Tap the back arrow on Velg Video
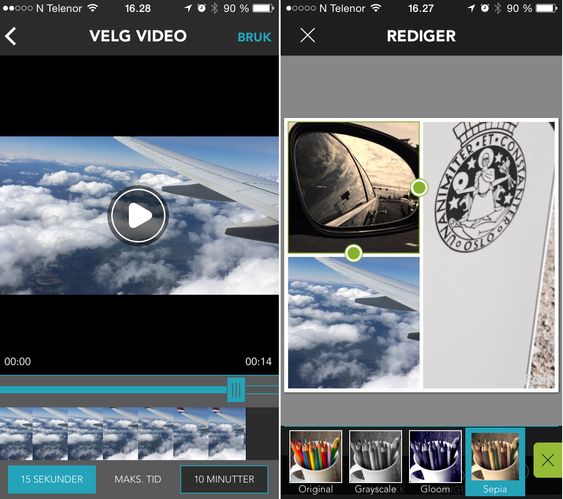 (x=11, y=36)
